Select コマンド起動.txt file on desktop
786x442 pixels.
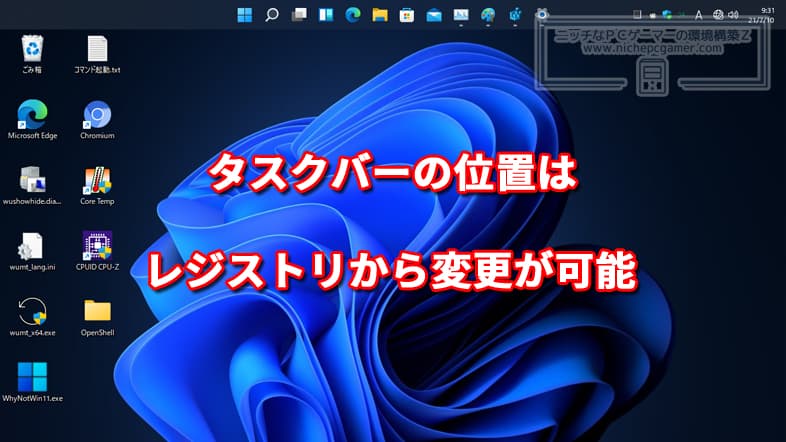point(97,54)
